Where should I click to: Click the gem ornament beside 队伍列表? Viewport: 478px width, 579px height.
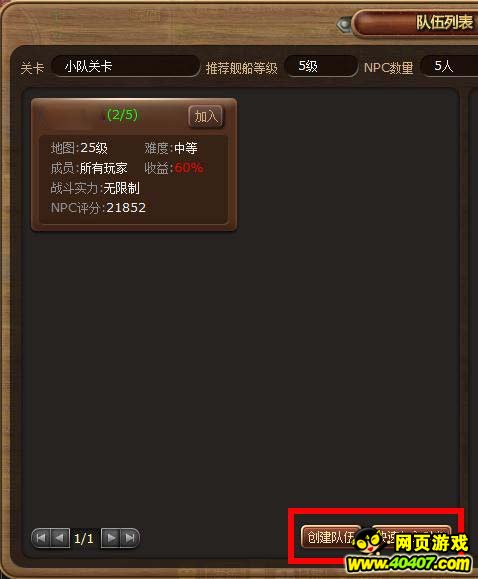click(x=344, y=25)
